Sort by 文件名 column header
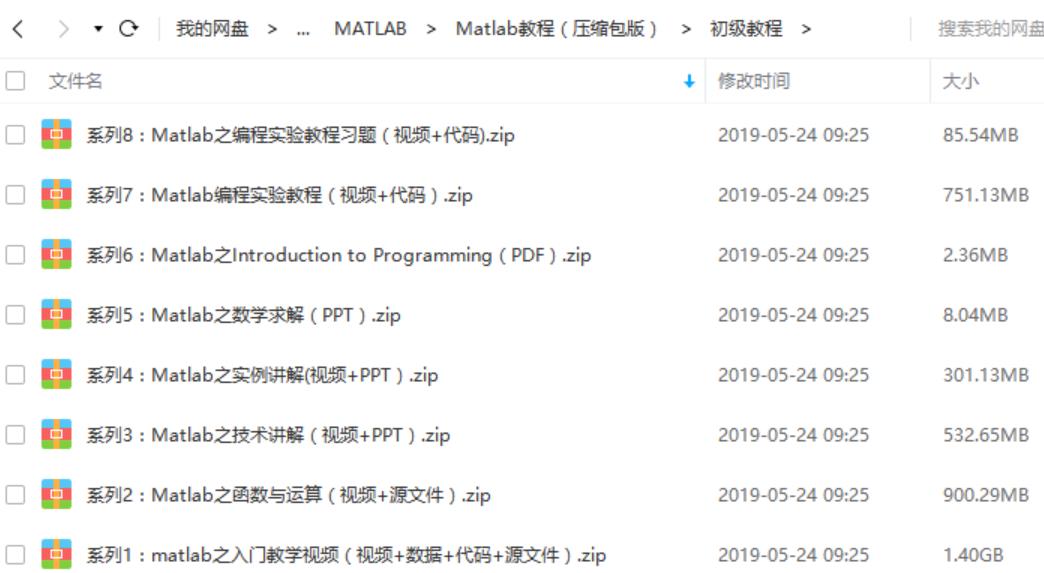Viewport: 1044px width, 573px height. [76, 81]
